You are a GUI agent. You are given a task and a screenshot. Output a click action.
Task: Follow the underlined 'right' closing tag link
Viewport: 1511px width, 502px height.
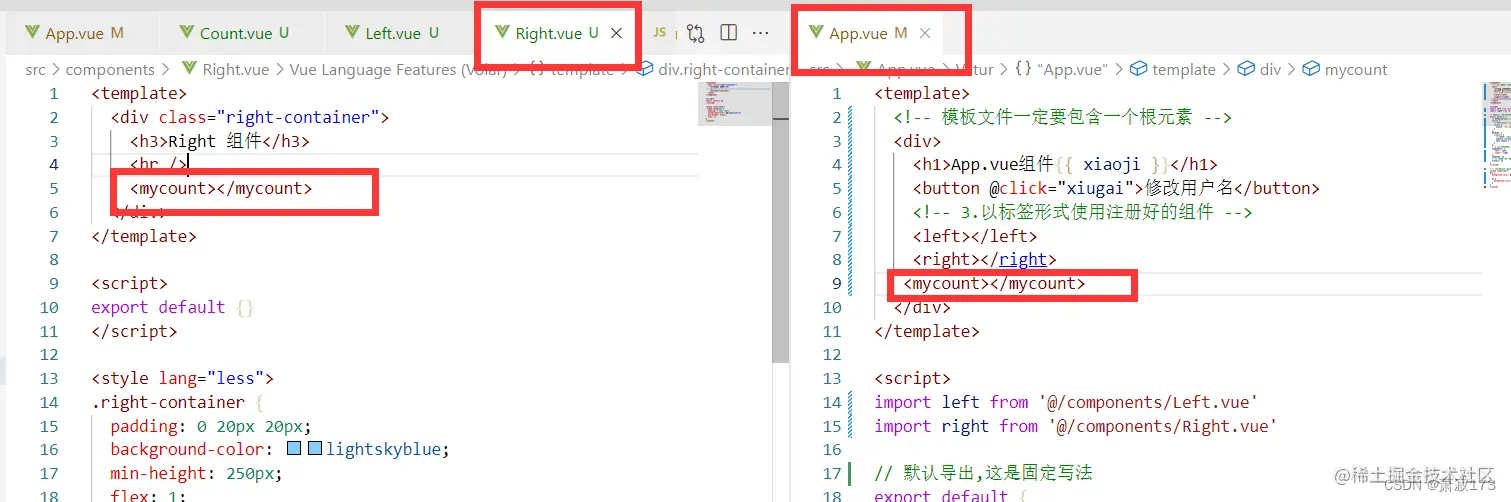pyautogui.click(x=1023, y=260)
